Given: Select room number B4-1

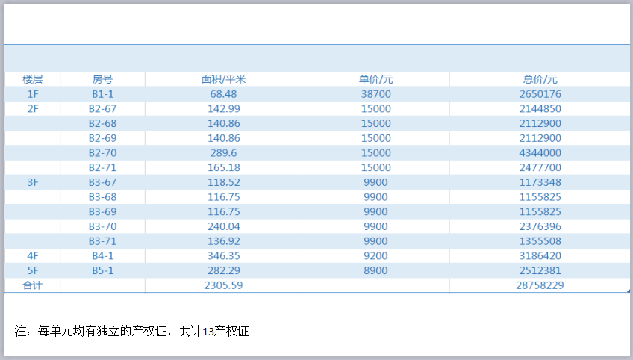Looking at the screenshot, I should click(103, 256).
